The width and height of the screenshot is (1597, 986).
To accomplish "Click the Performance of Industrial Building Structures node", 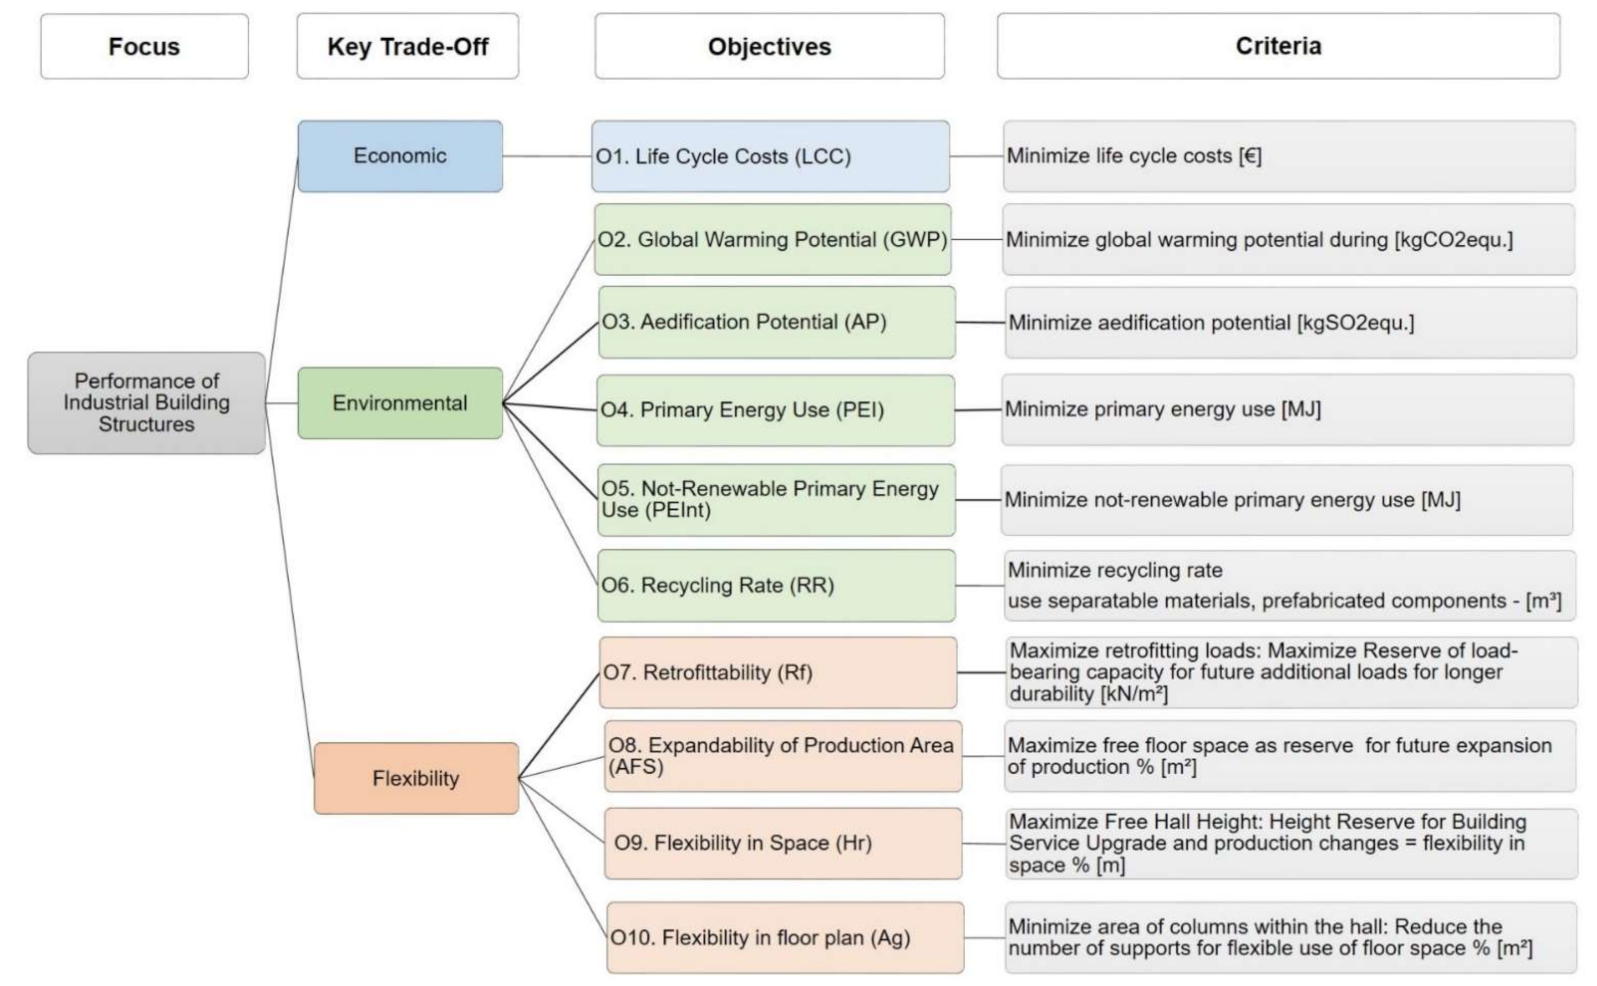I will point(146,403).
